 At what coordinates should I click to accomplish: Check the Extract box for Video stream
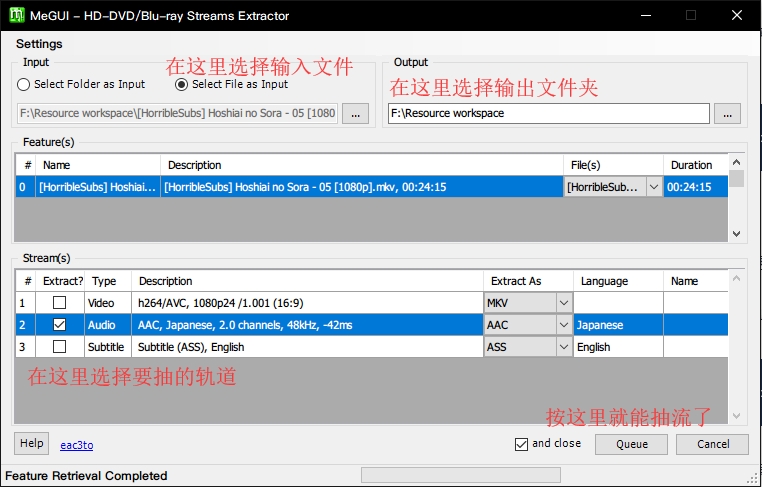point(59,303)
